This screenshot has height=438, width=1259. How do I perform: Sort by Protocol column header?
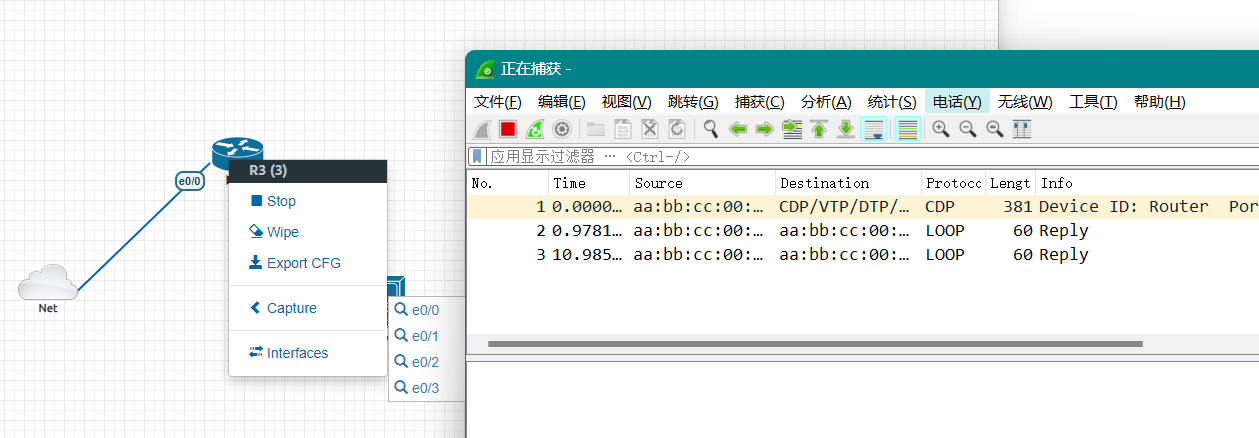click(953, 183)
